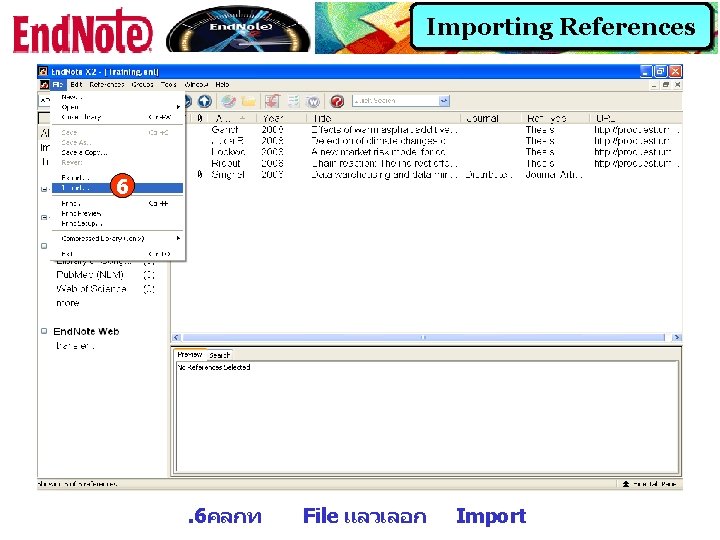
Task: Select the reference about detection of climate changes
Action: [378, 141]
